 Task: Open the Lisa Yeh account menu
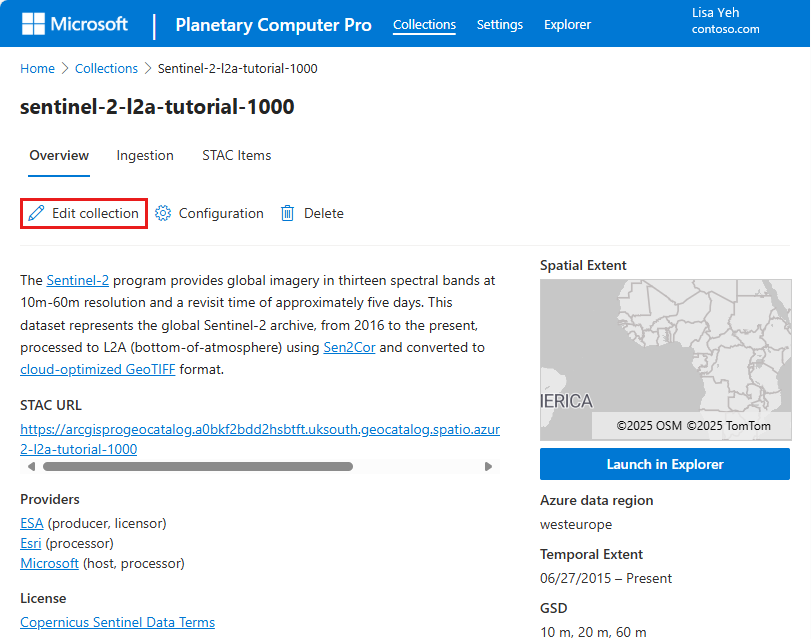(725, 21)
